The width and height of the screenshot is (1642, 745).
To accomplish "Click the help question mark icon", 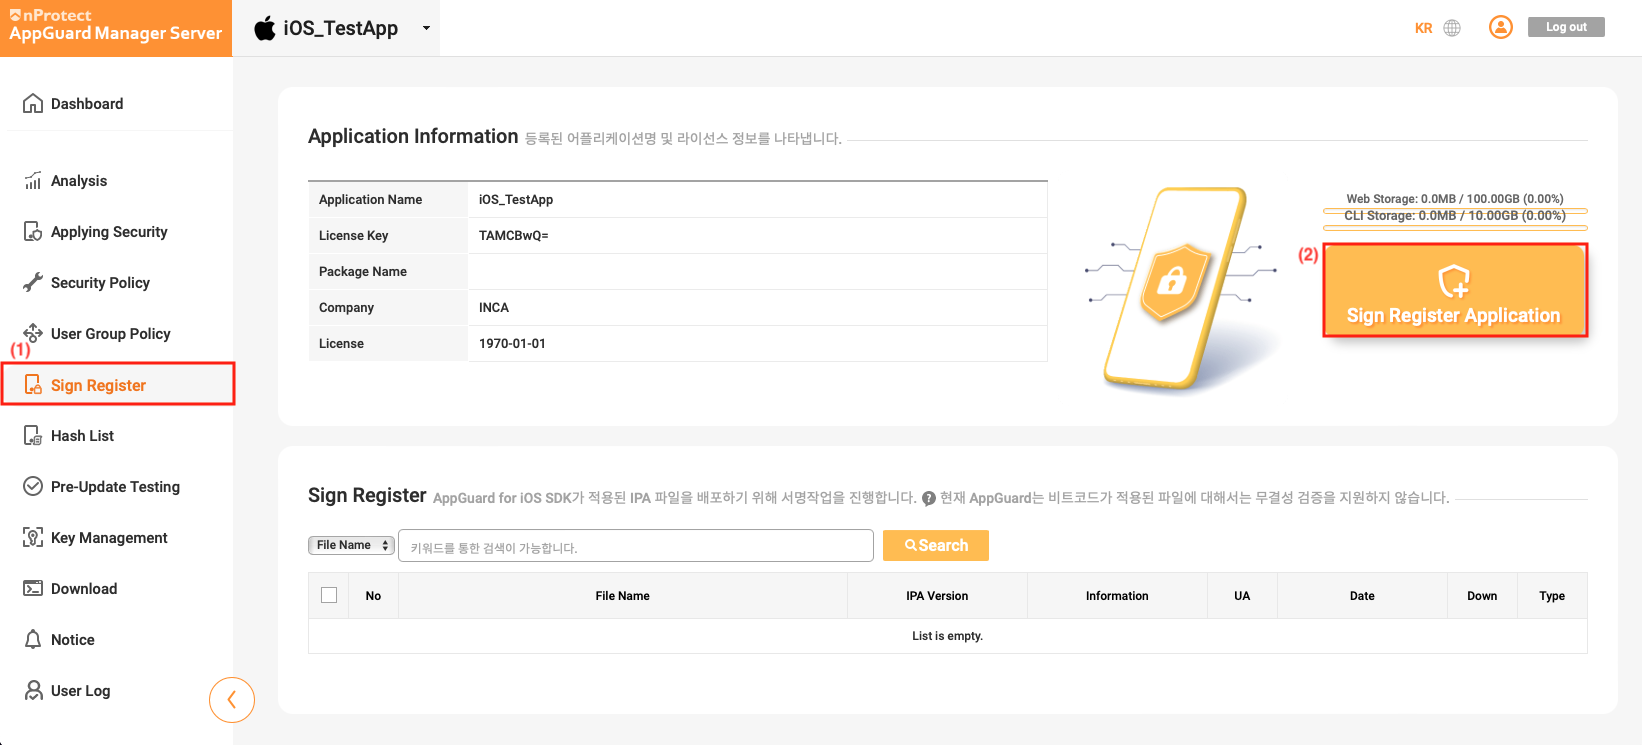I will 929,498.
